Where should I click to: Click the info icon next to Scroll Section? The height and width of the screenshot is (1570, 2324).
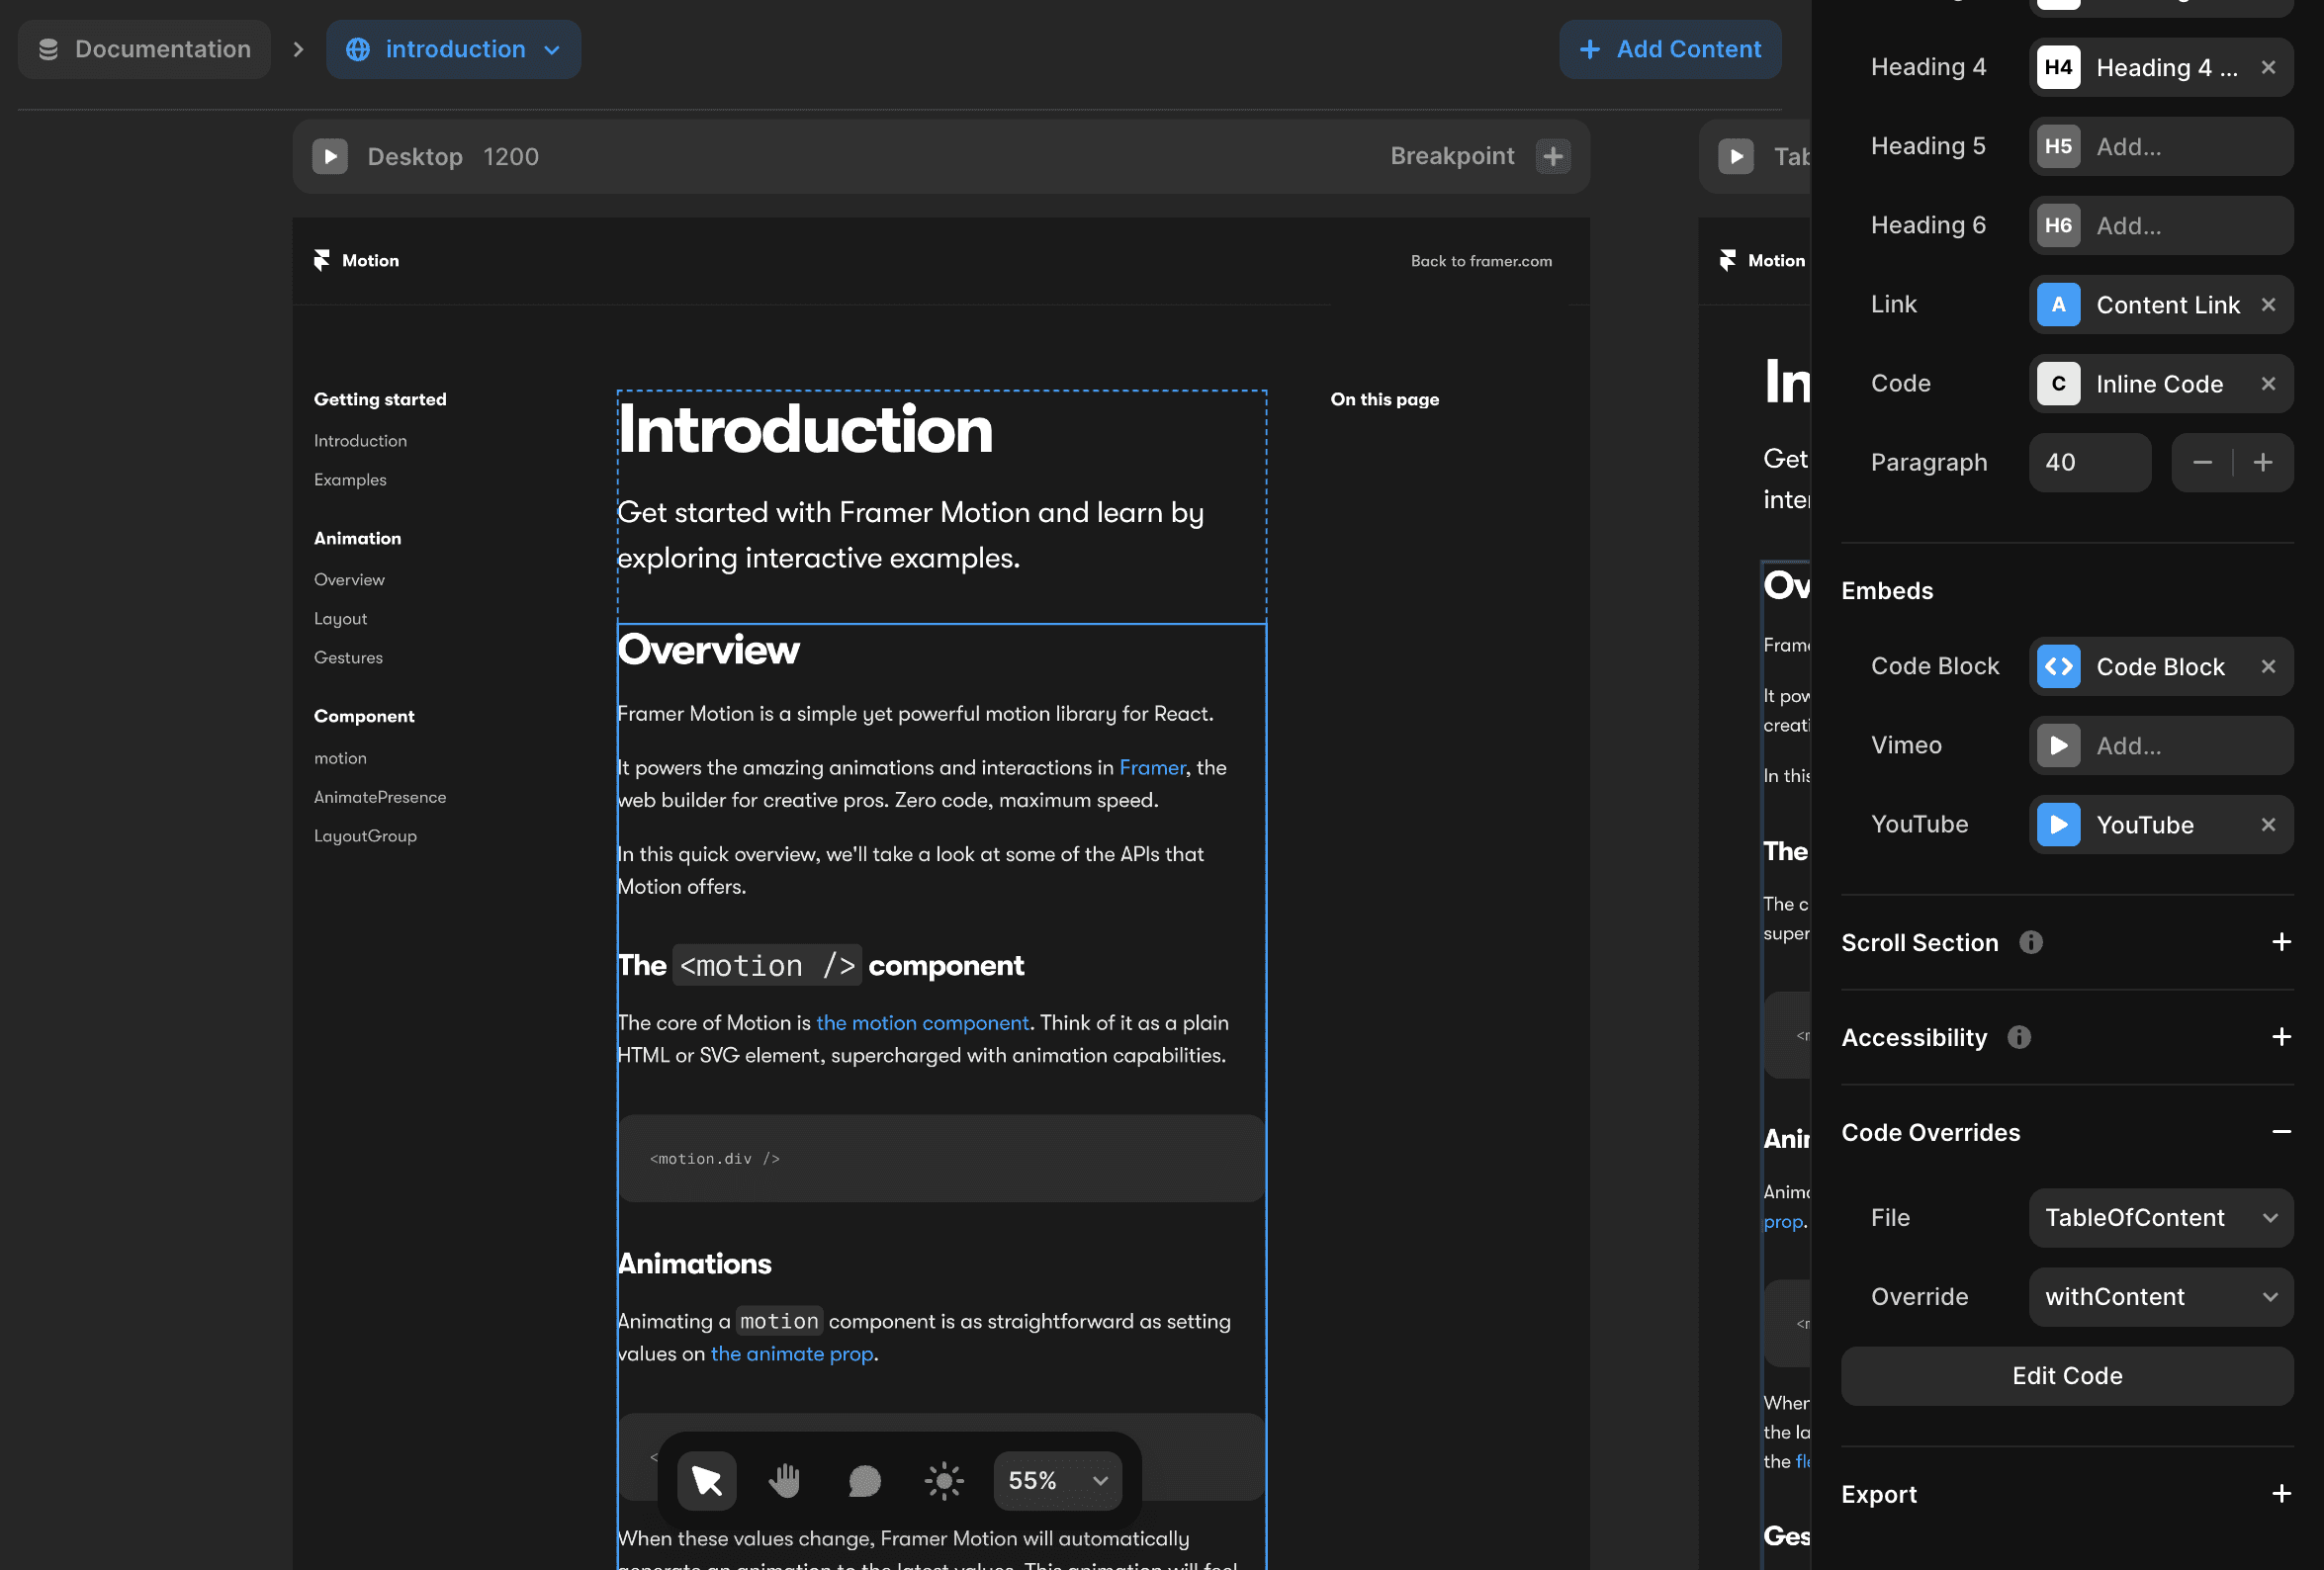[x=2029, y=942]
